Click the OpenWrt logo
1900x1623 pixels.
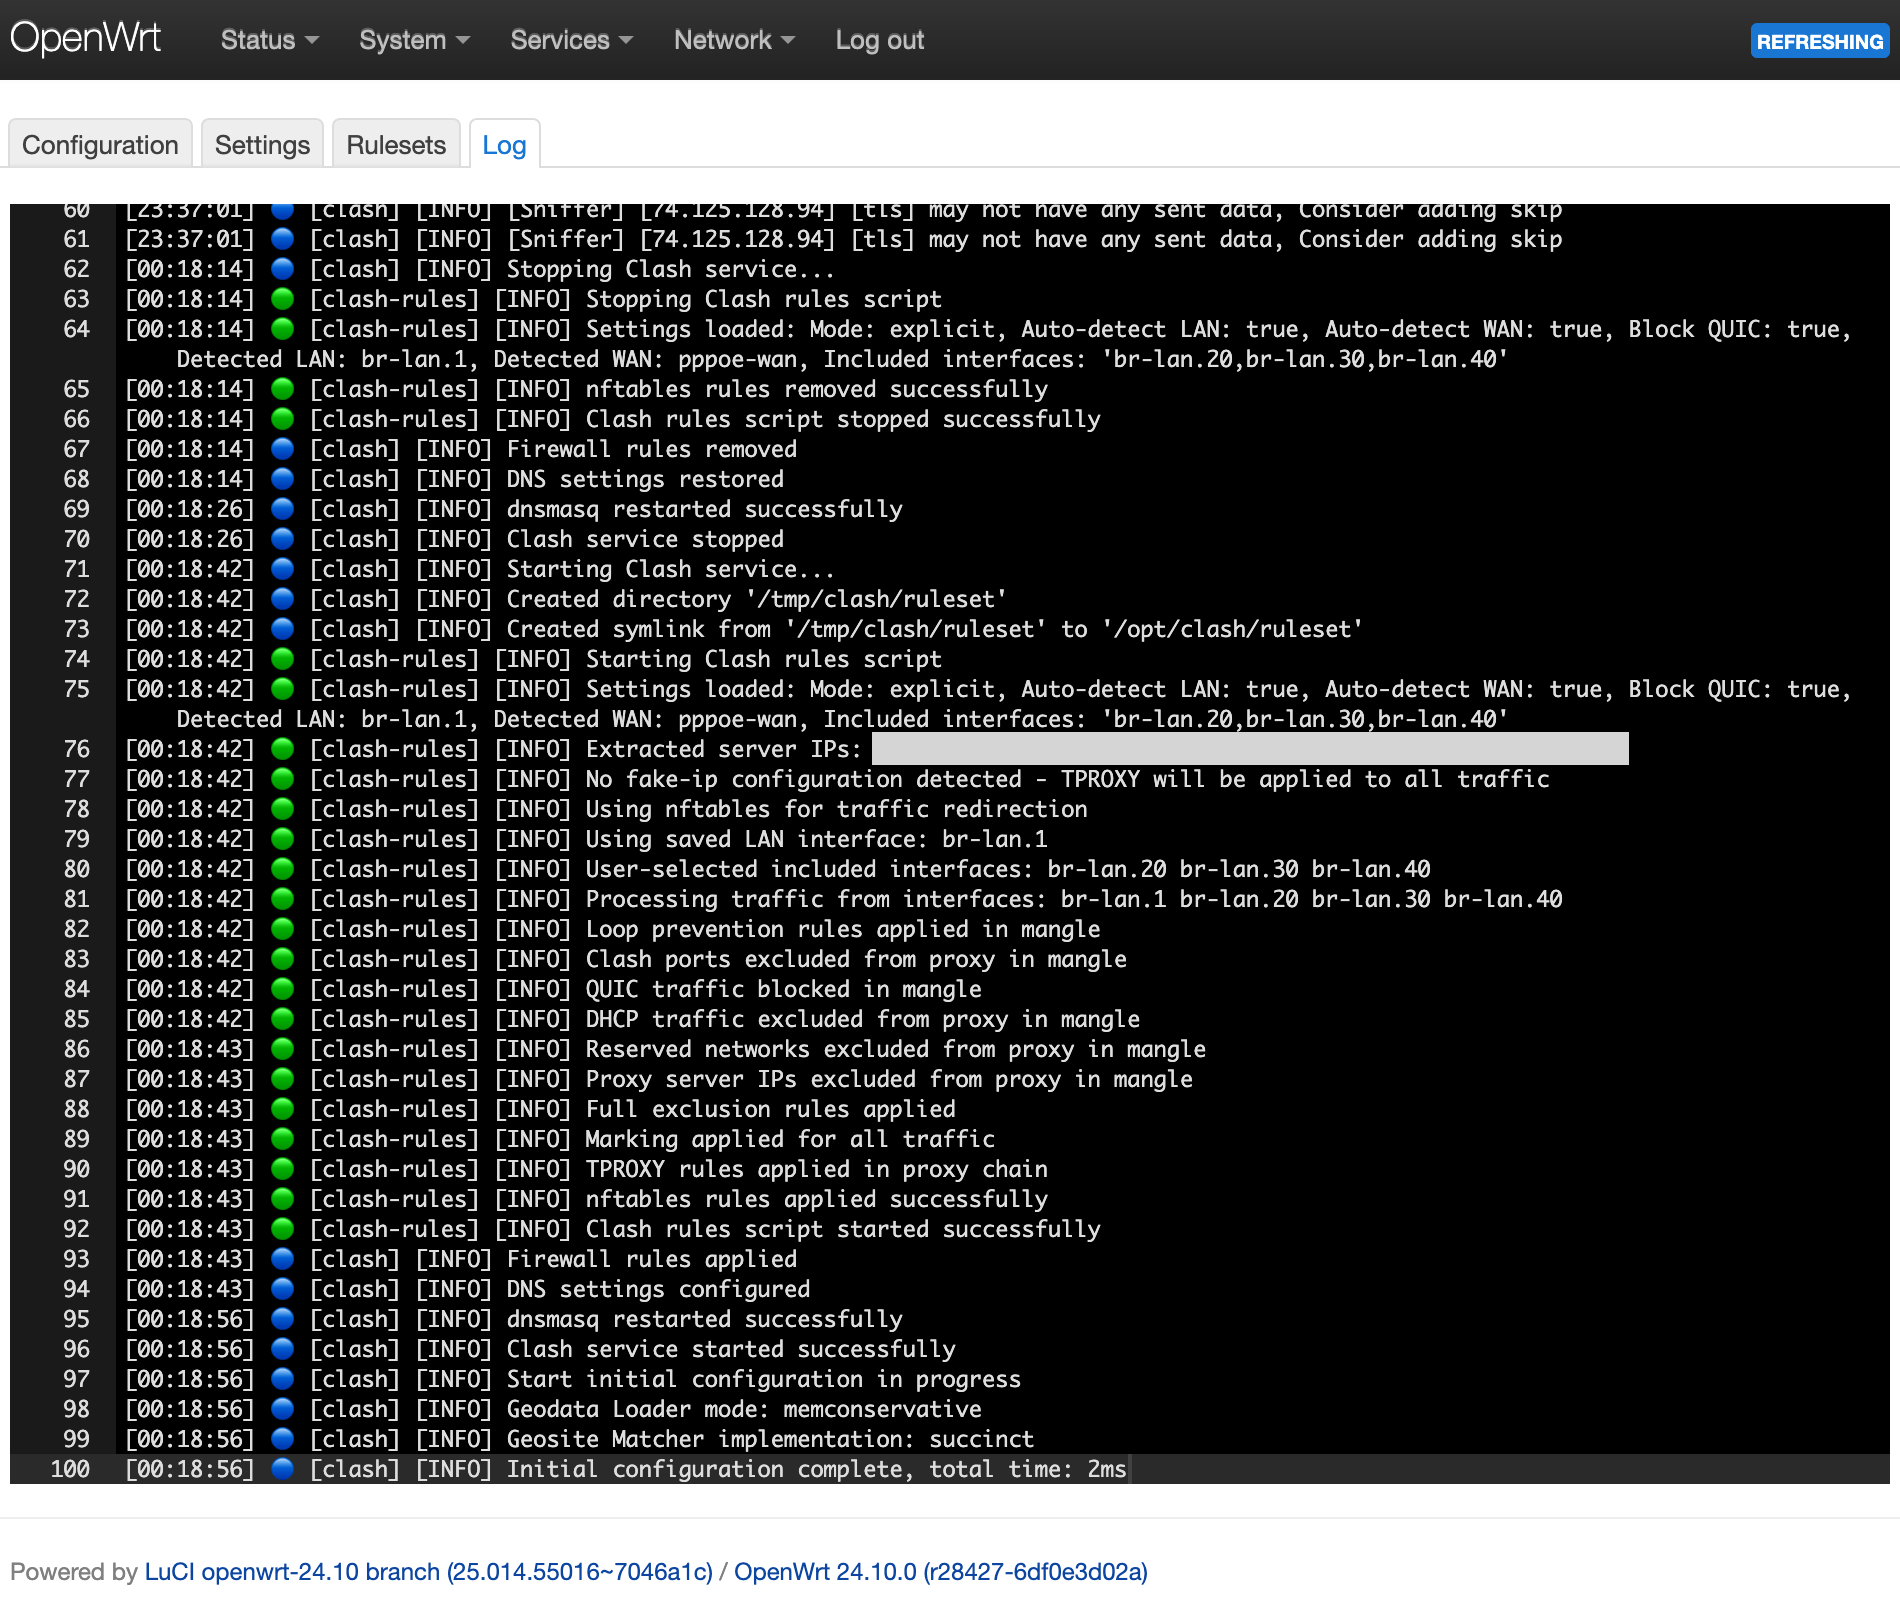click(x=85, y=38)
